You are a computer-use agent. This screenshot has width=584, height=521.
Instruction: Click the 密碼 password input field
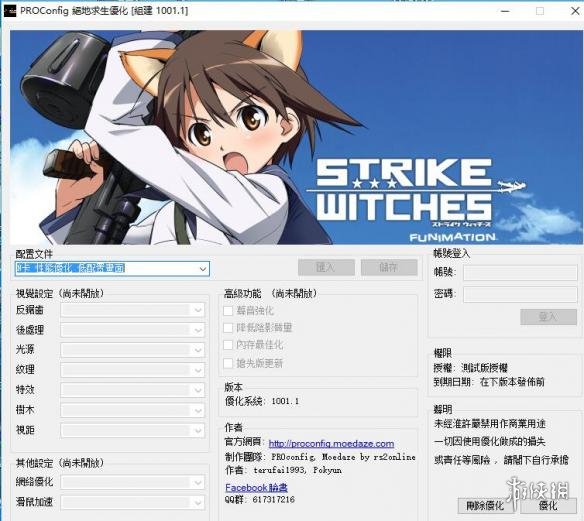click(520, 294)
